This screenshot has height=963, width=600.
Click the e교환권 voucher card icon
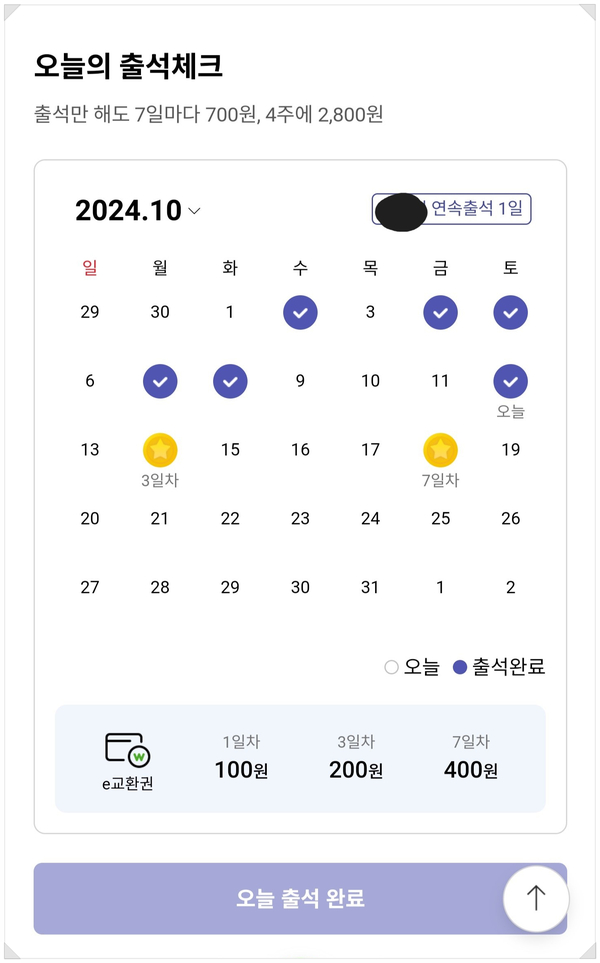pyautogui.click(x=127, y=749)
